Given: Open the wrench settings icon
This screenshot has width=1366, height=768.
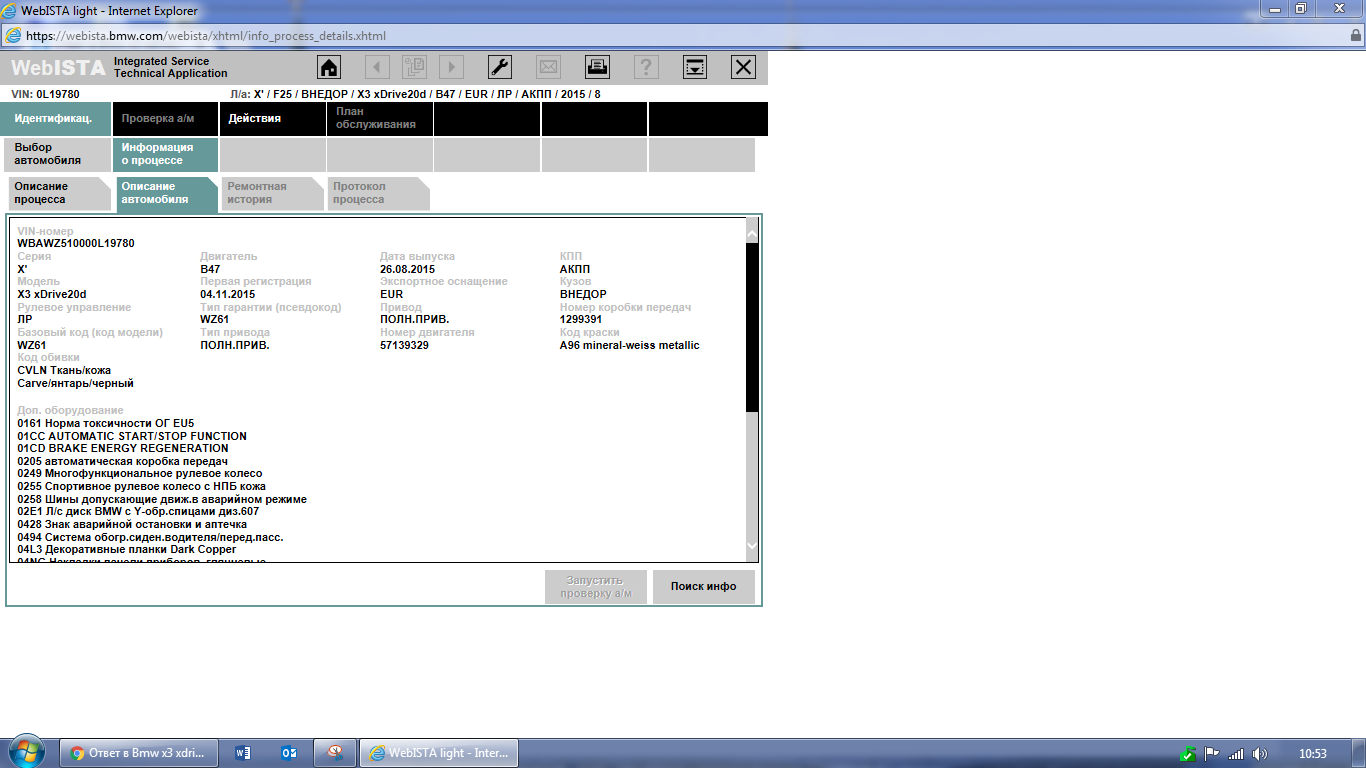Looking at the screenshot, I should pyautogui.click(x=500, y=67).
